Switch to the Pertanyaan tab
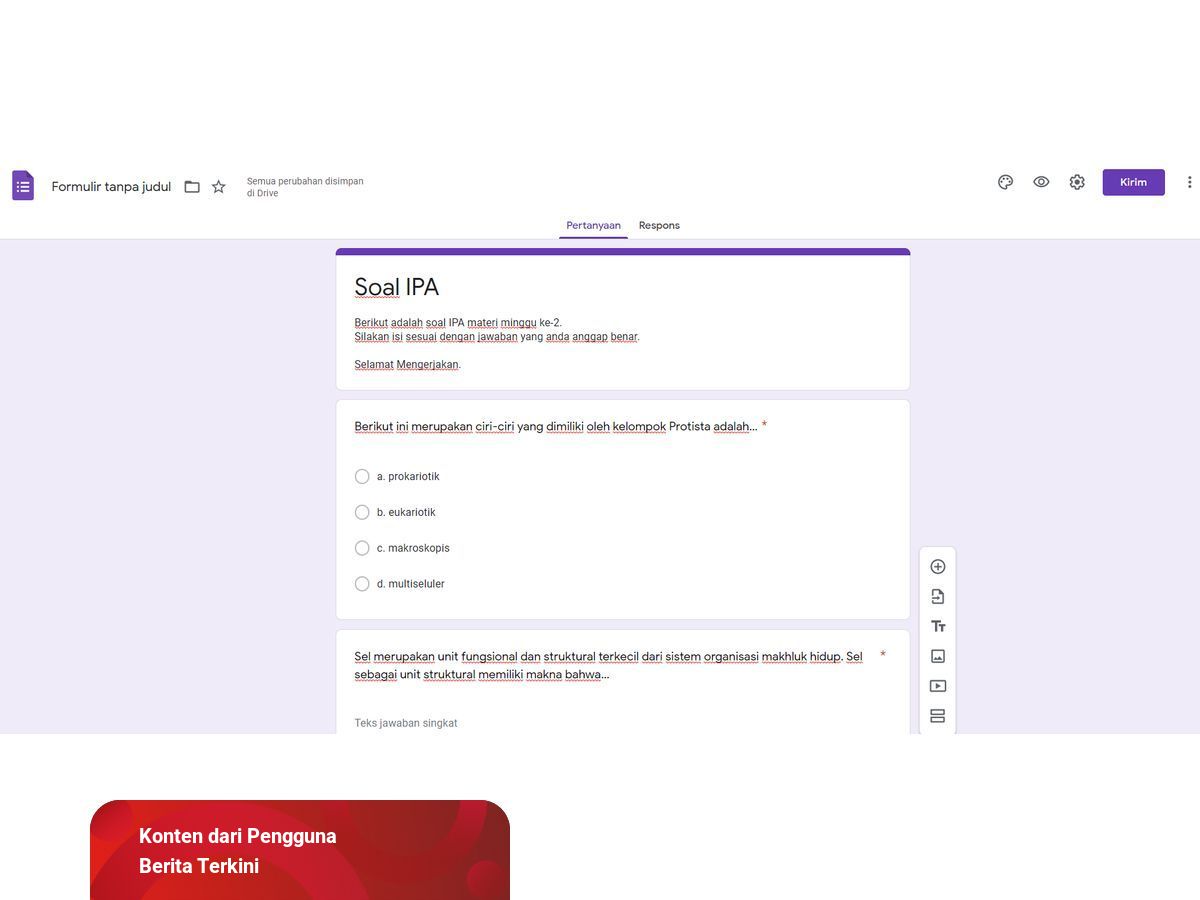The image size is (1200, 900). 593,226
